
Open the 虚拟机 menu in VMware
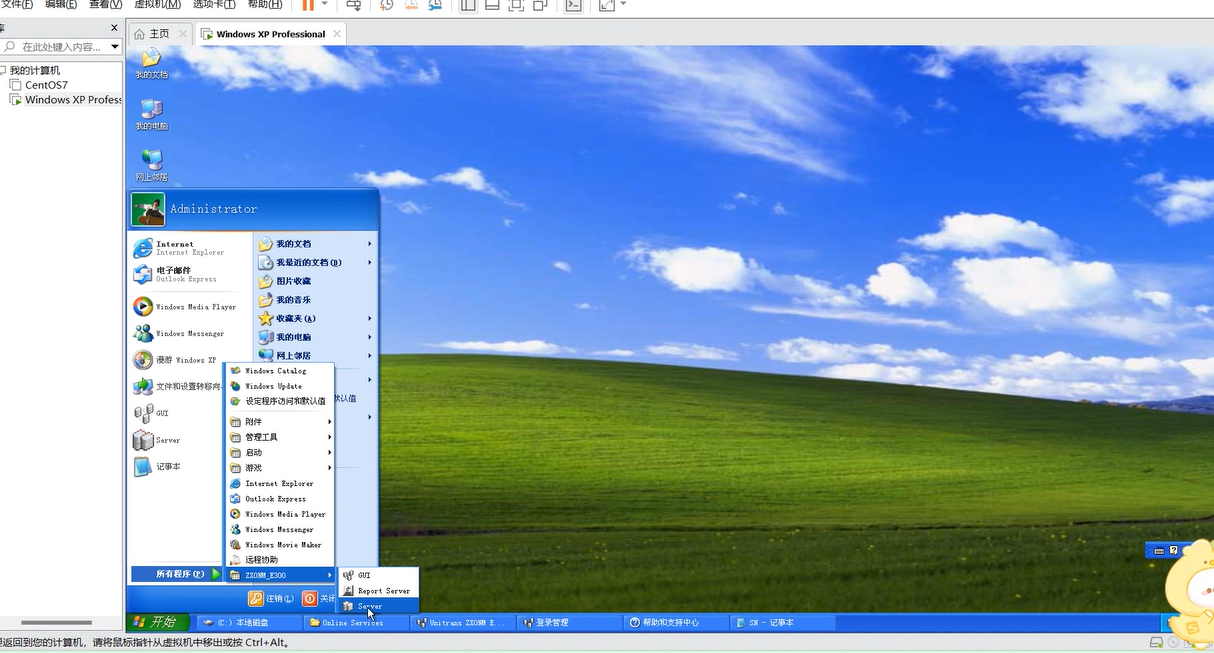pyautogui.click(x=157, y=5)
